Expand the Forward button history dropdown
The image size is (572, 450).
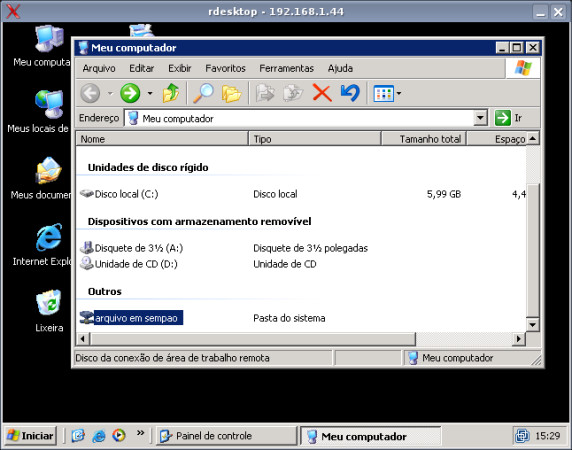[150, 94]
